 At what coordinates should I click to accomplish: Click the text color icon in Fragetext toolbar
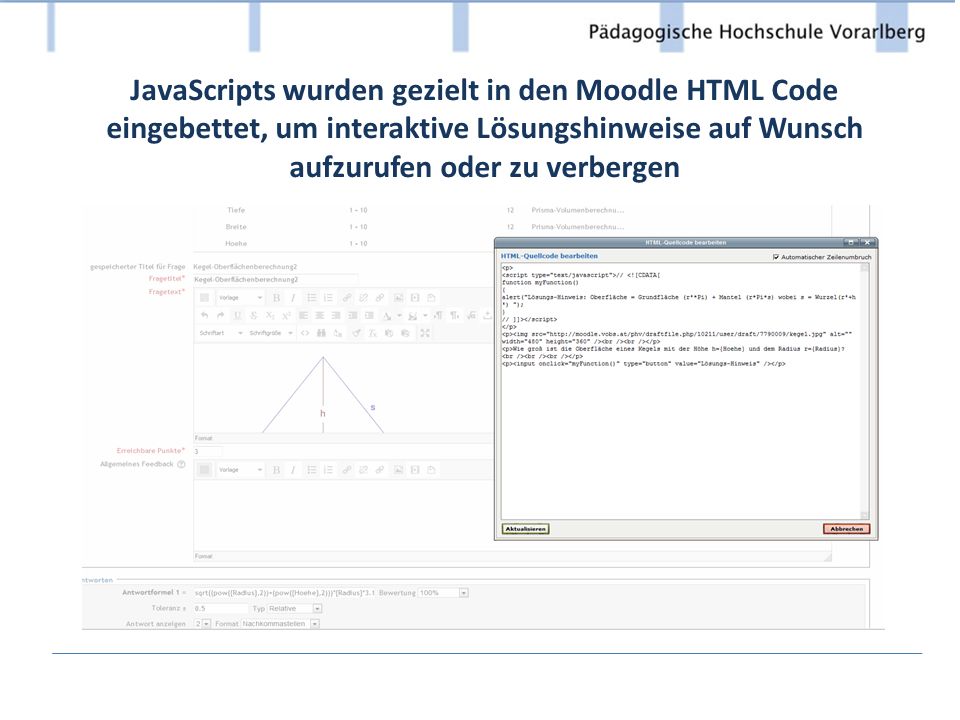[x=387, y=315]
